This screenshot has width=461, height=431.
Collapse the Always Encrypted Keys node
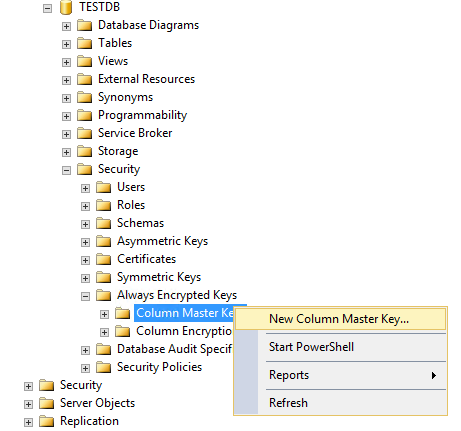tap(85, 296)
